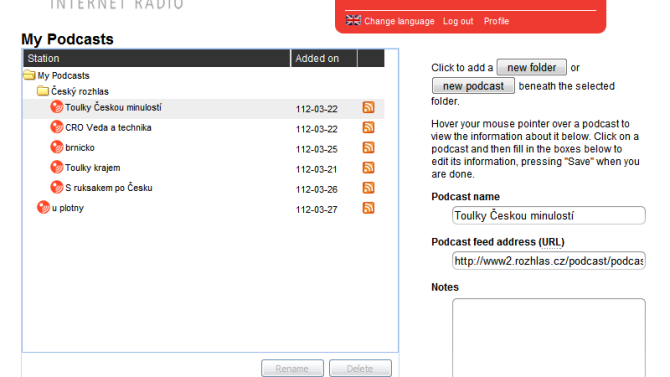Click the RSS feed icon for CRO Veda a technika
The width and height of the screenshot is (670, 377).
pyautogui.click(x=368, y=127)
